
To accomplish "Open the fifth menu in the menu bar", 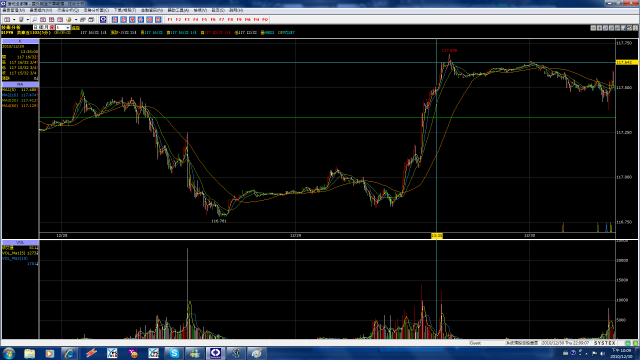I will click(124, 10).
